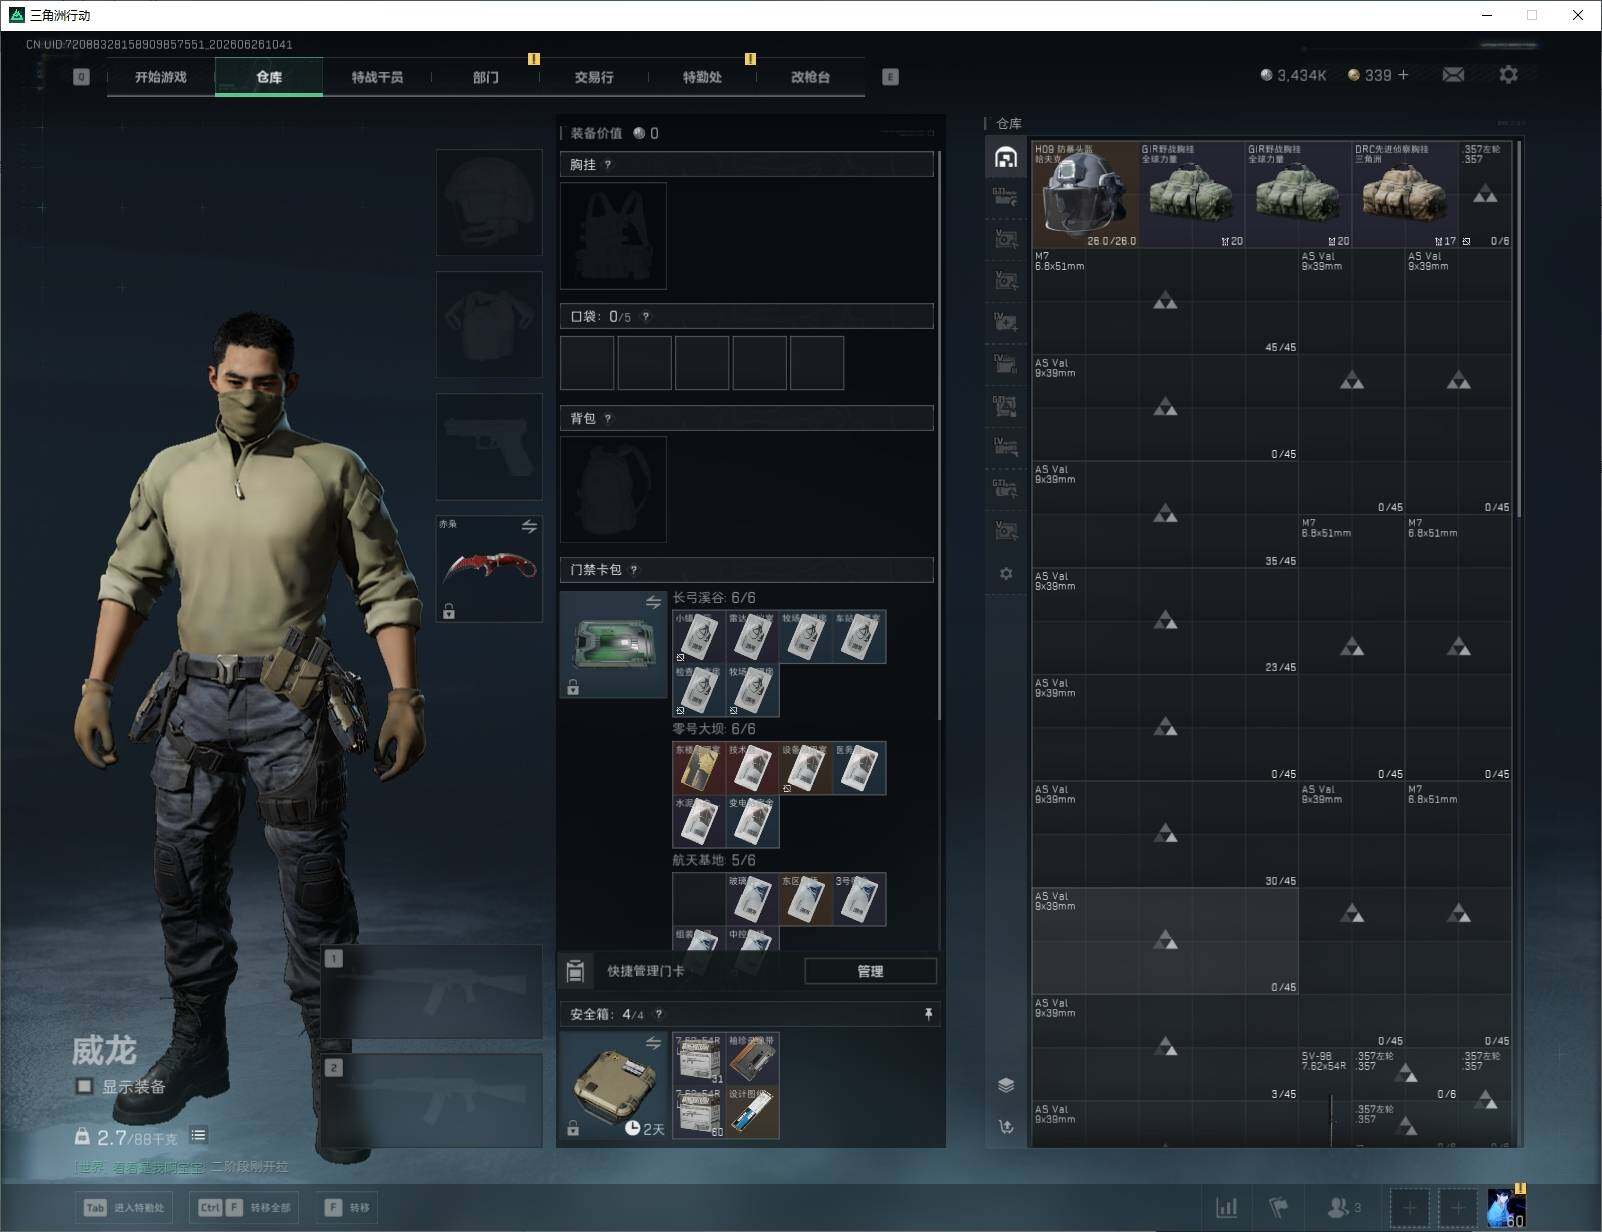Open the 部门 tab
This screenshot has width=1602, height=1232.
[x=486, y=77]
